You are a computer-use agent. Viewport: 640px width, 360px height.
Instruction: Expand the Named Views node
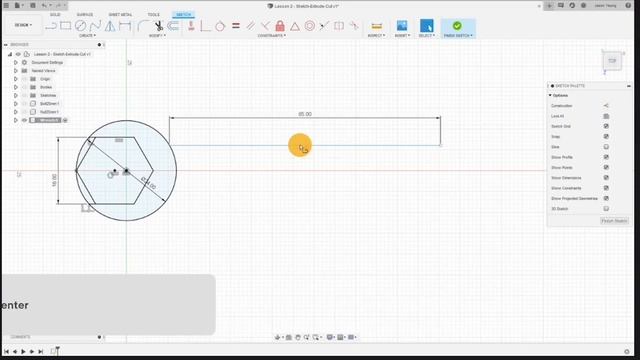point(16,71)
